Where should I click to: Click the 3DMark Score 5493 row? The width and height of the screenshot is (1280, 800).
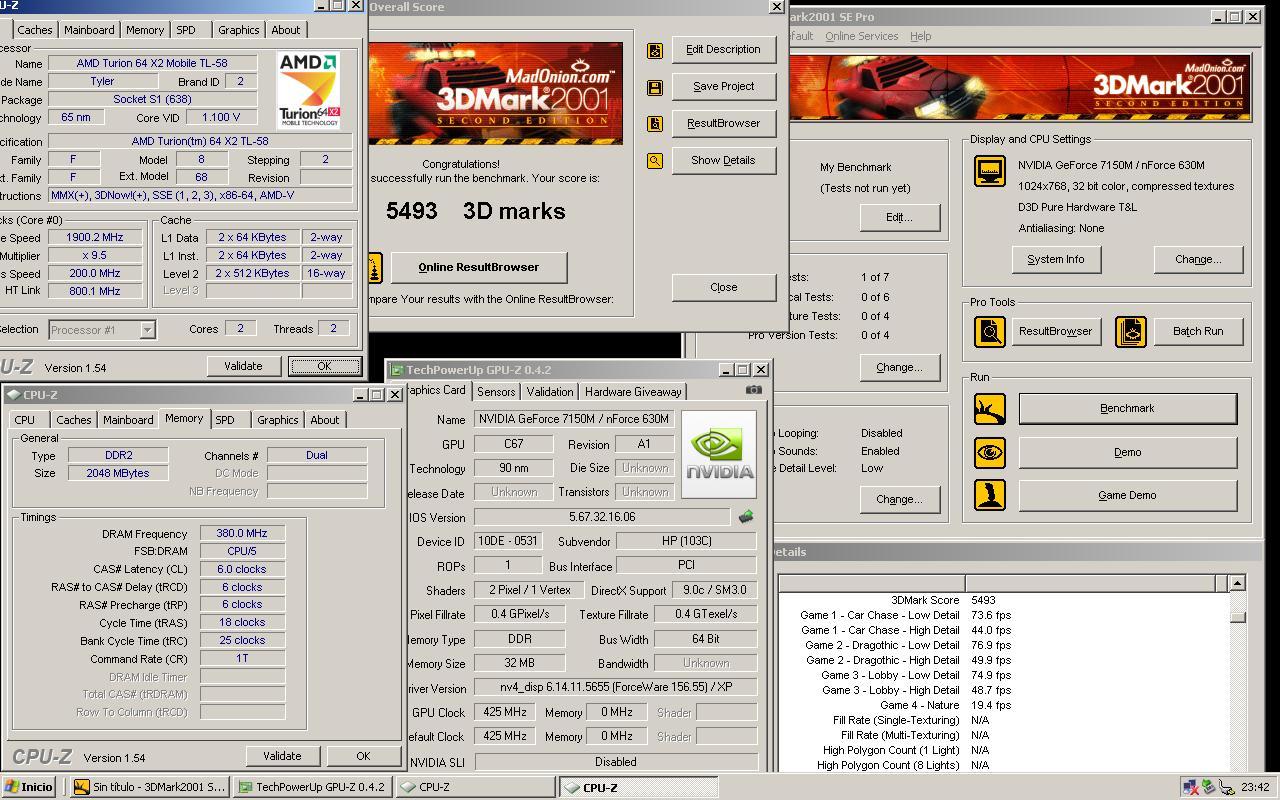pyautogui.click(x=1003, y=600)
